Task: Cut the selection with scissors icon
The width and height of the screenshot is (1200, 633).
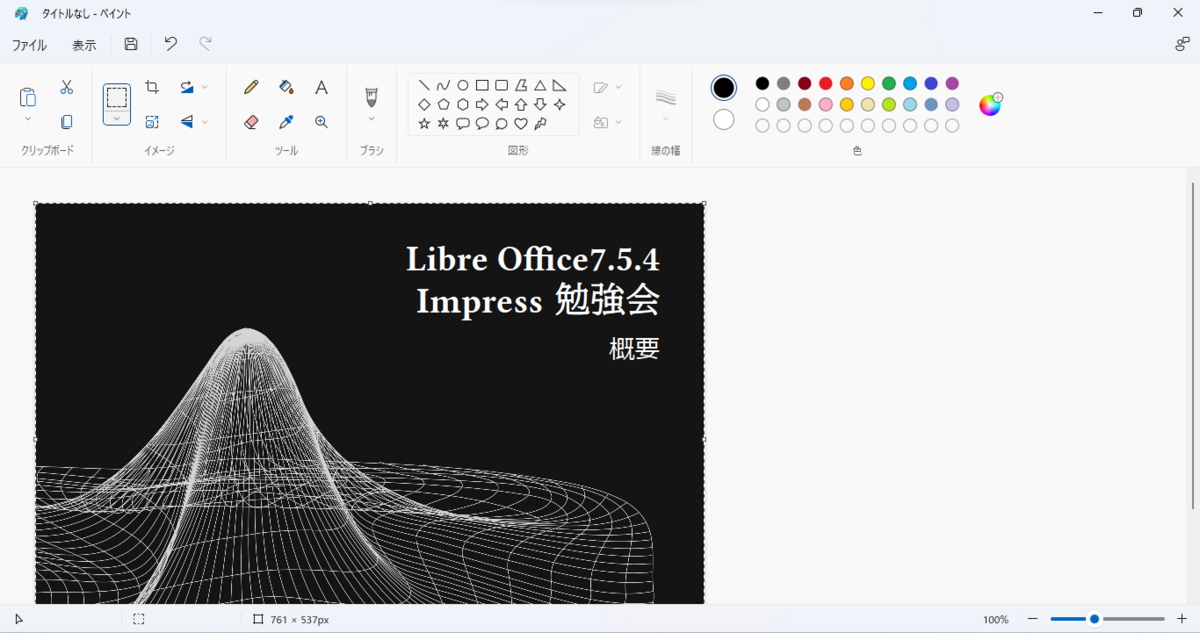Action: click(67, 87)
